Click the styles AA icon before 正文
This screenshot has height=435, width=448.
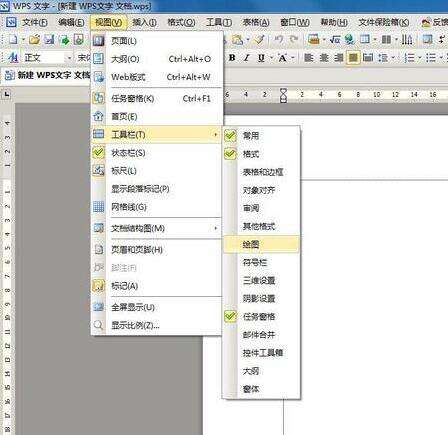click(x=13, y=58)
